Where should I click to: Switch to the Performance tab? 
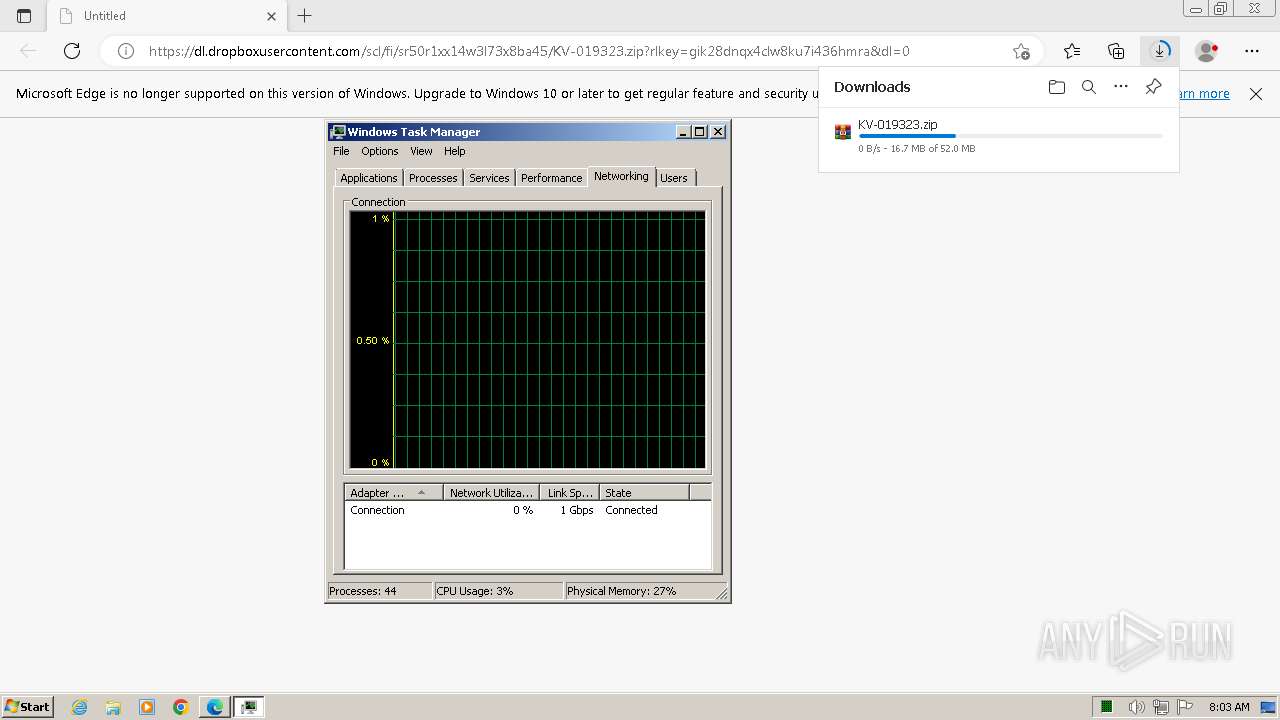click(551, 178)
